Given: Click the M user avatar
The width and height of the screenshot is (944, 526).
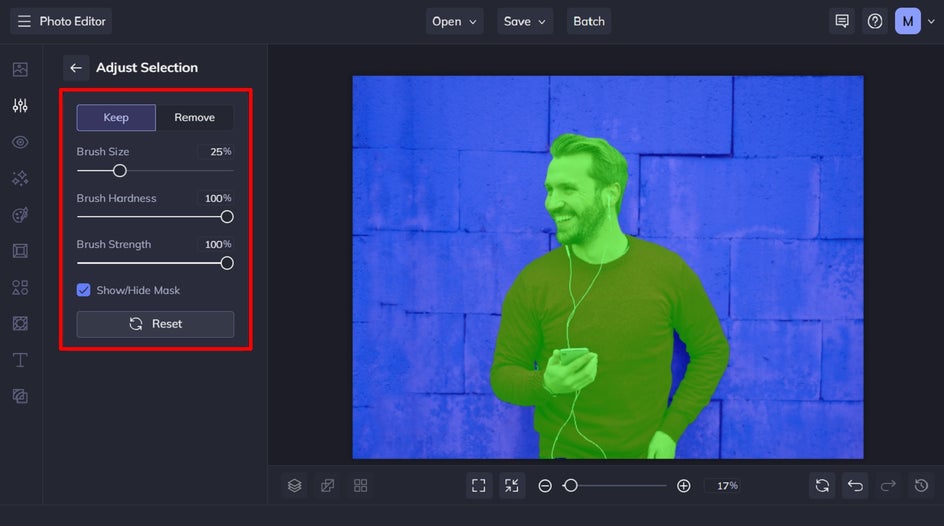Looking at the screenshot, I should coord(907,22).
